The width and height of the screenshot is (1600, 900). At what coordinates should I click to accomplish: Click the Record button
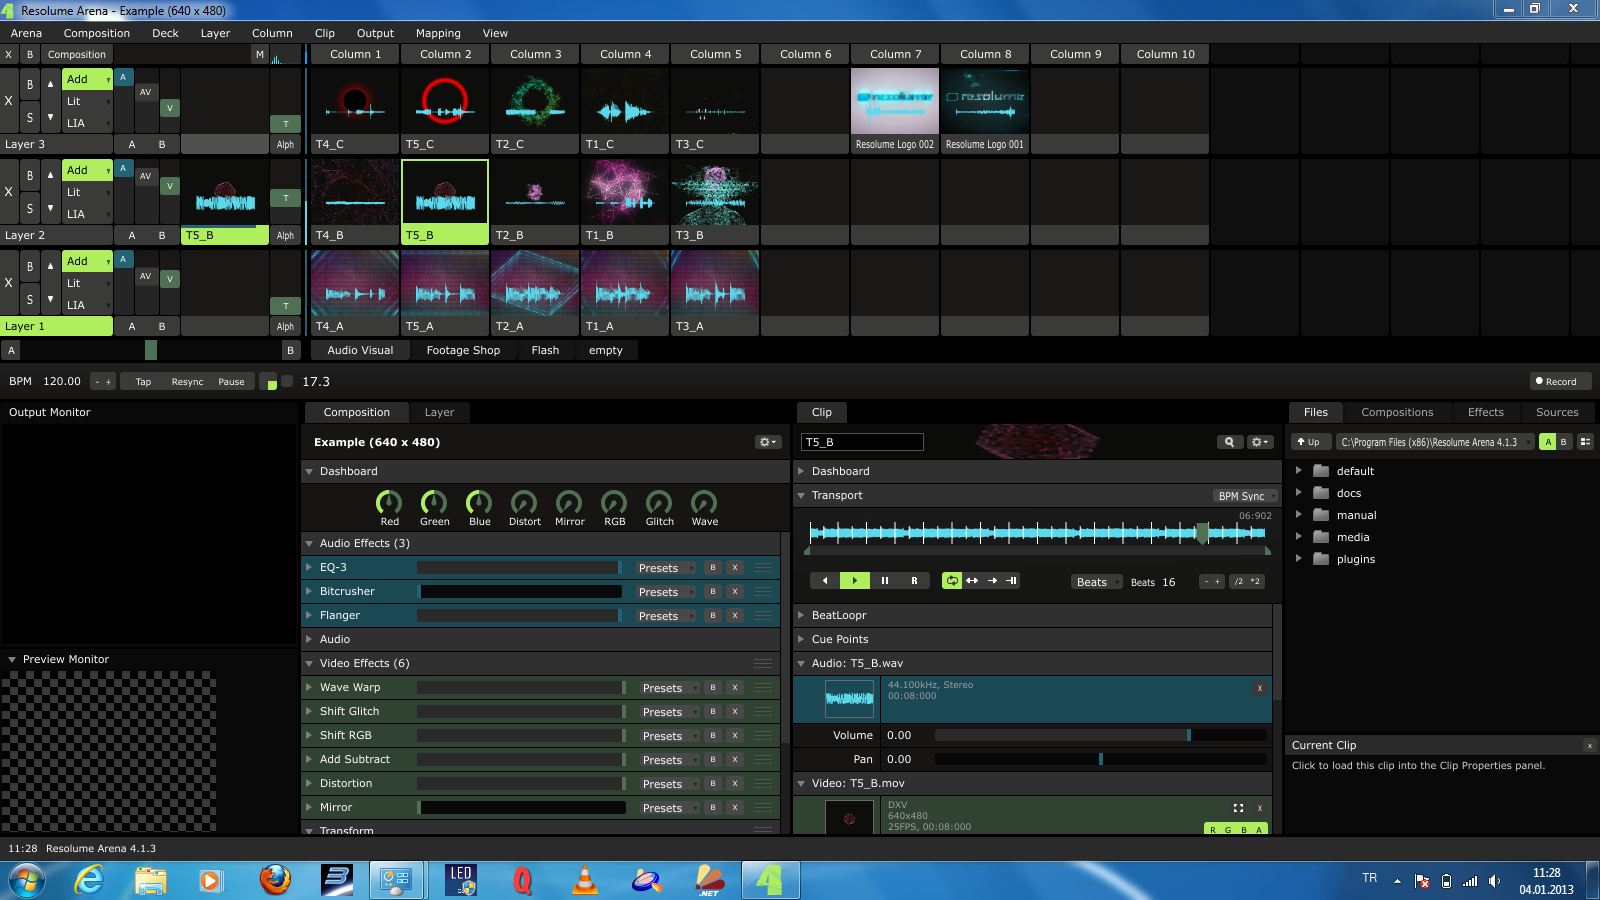tap(1555, 381)
